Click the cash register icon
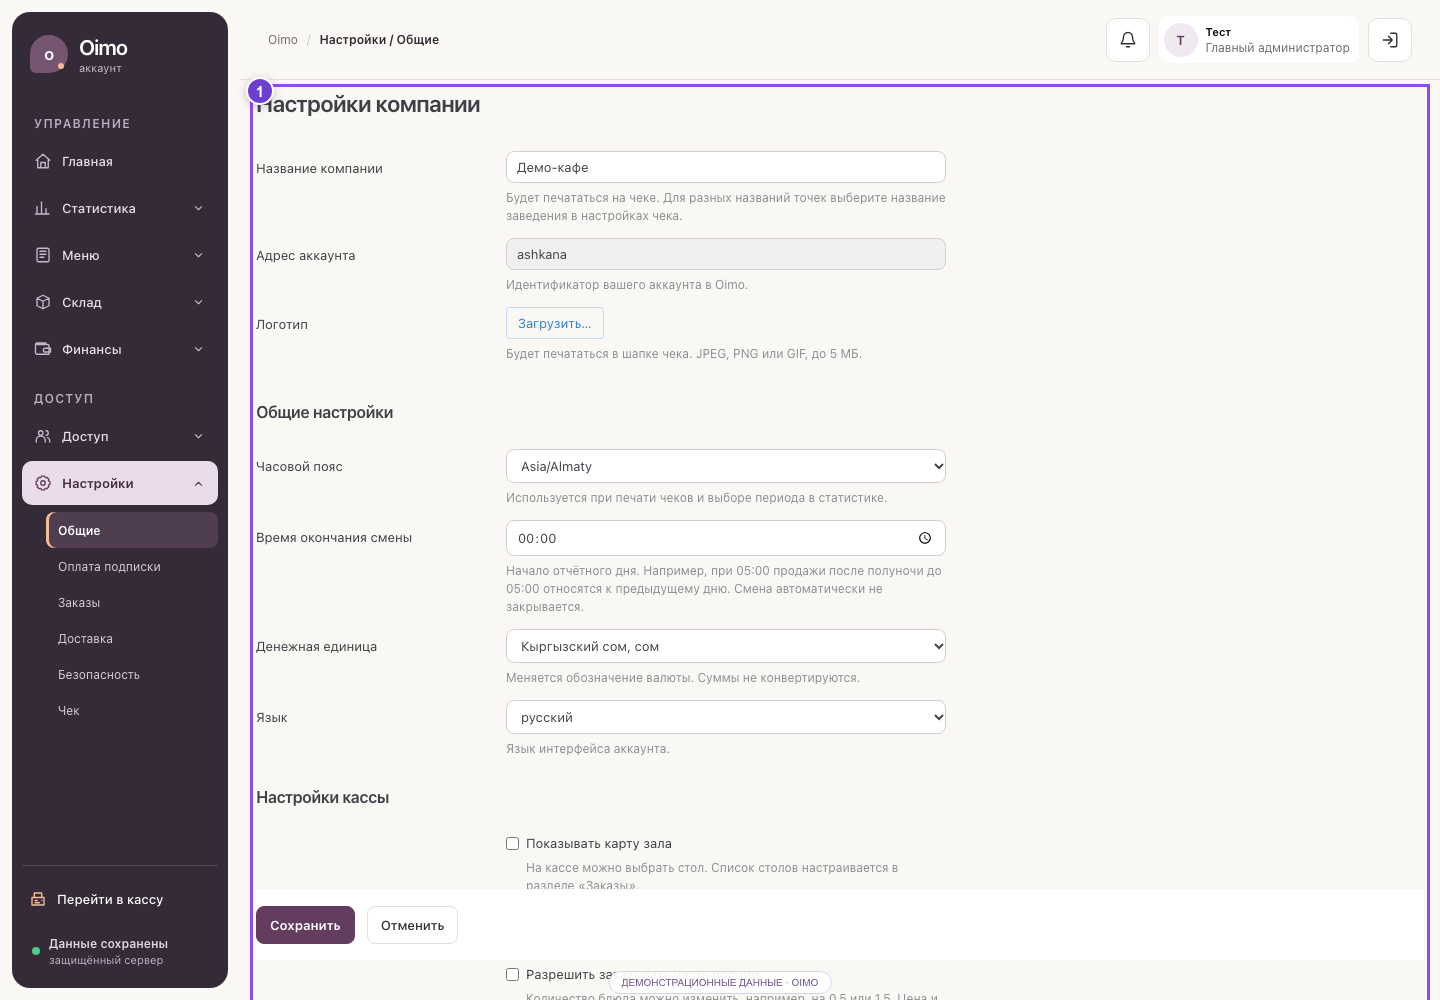1440x1000 pixels. click(x=38, y=899)
